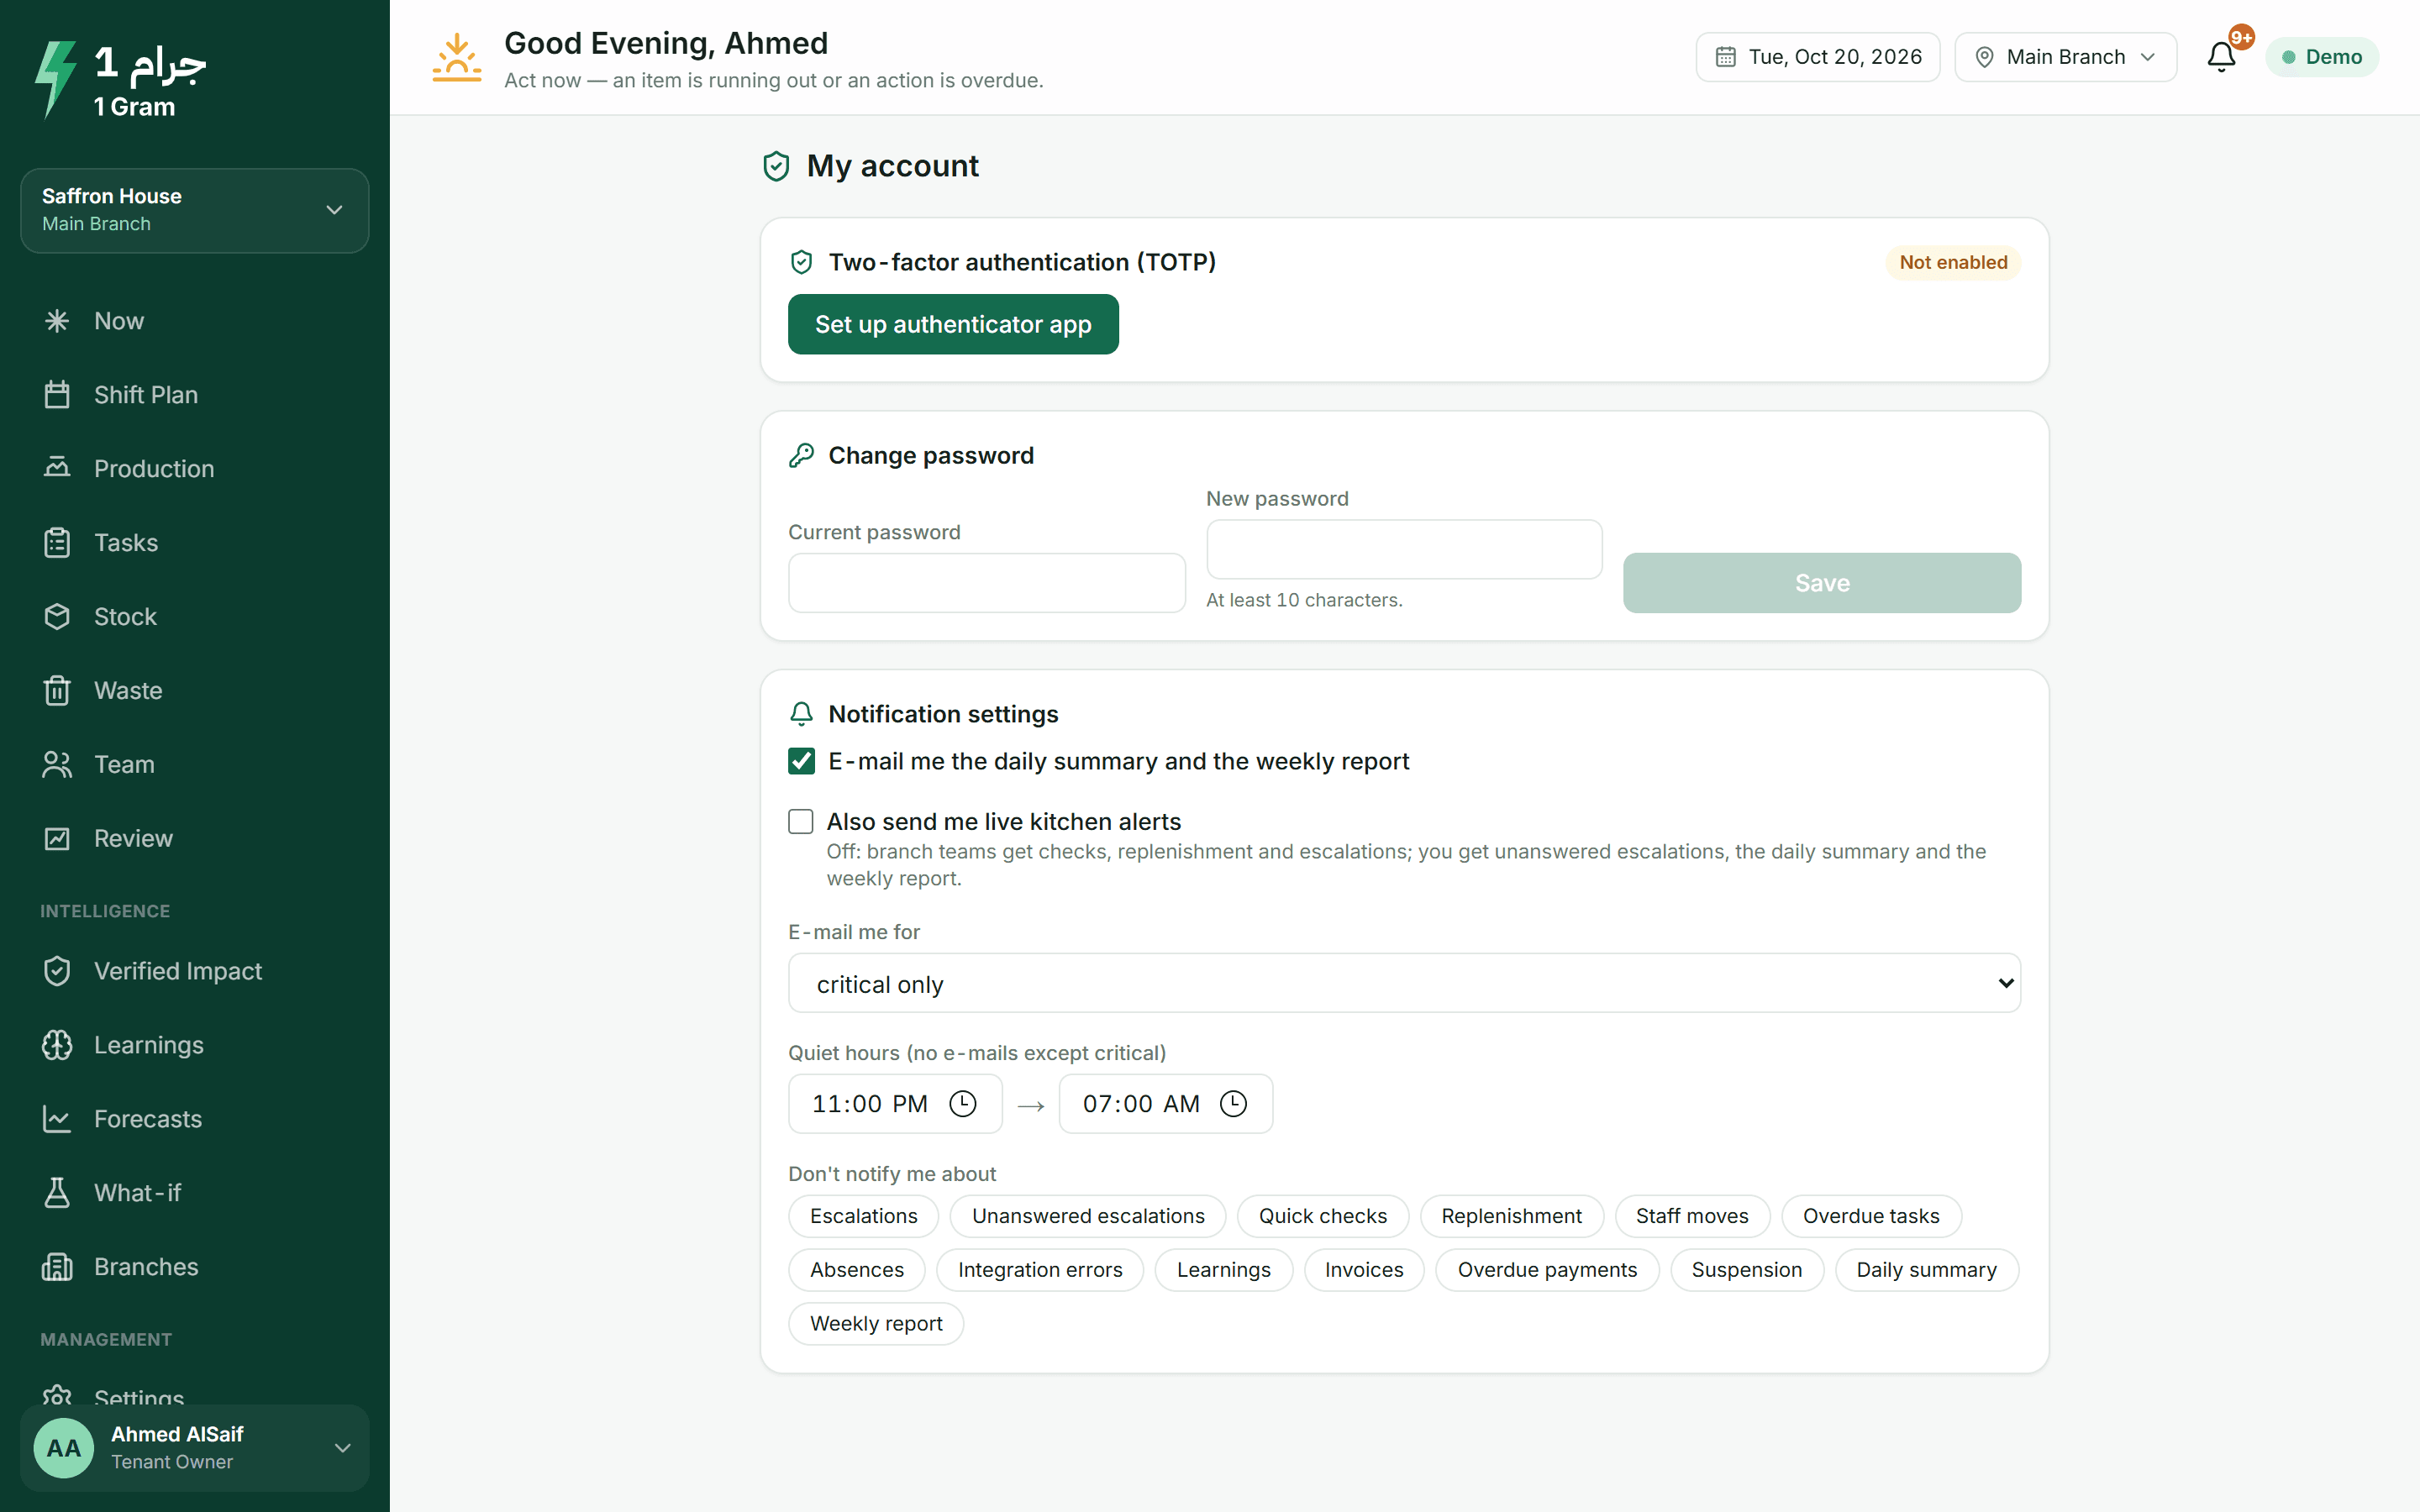Screen dimensions: 2420x1512
Task: Open the 'critical only' e-mail dropdown
Action: point(1404,984)
